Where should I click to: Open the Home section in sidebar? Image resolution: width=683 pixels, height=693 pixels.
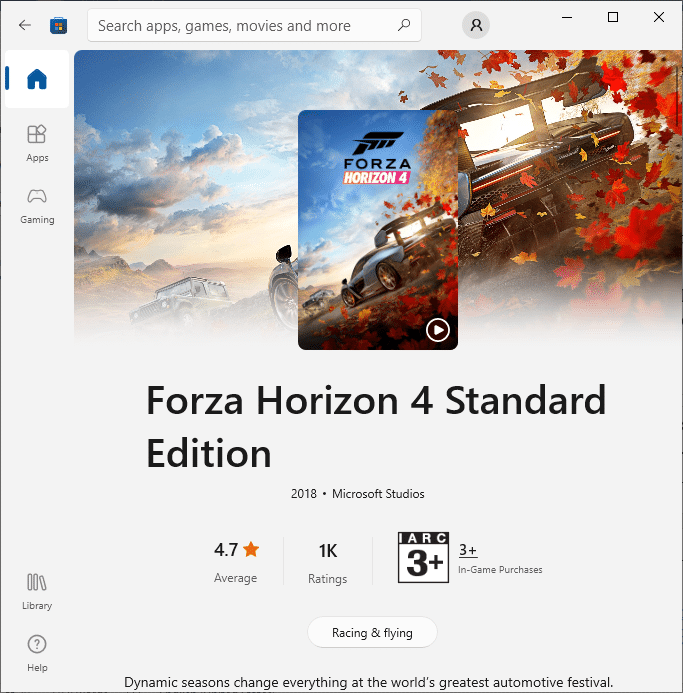[37, 79]
